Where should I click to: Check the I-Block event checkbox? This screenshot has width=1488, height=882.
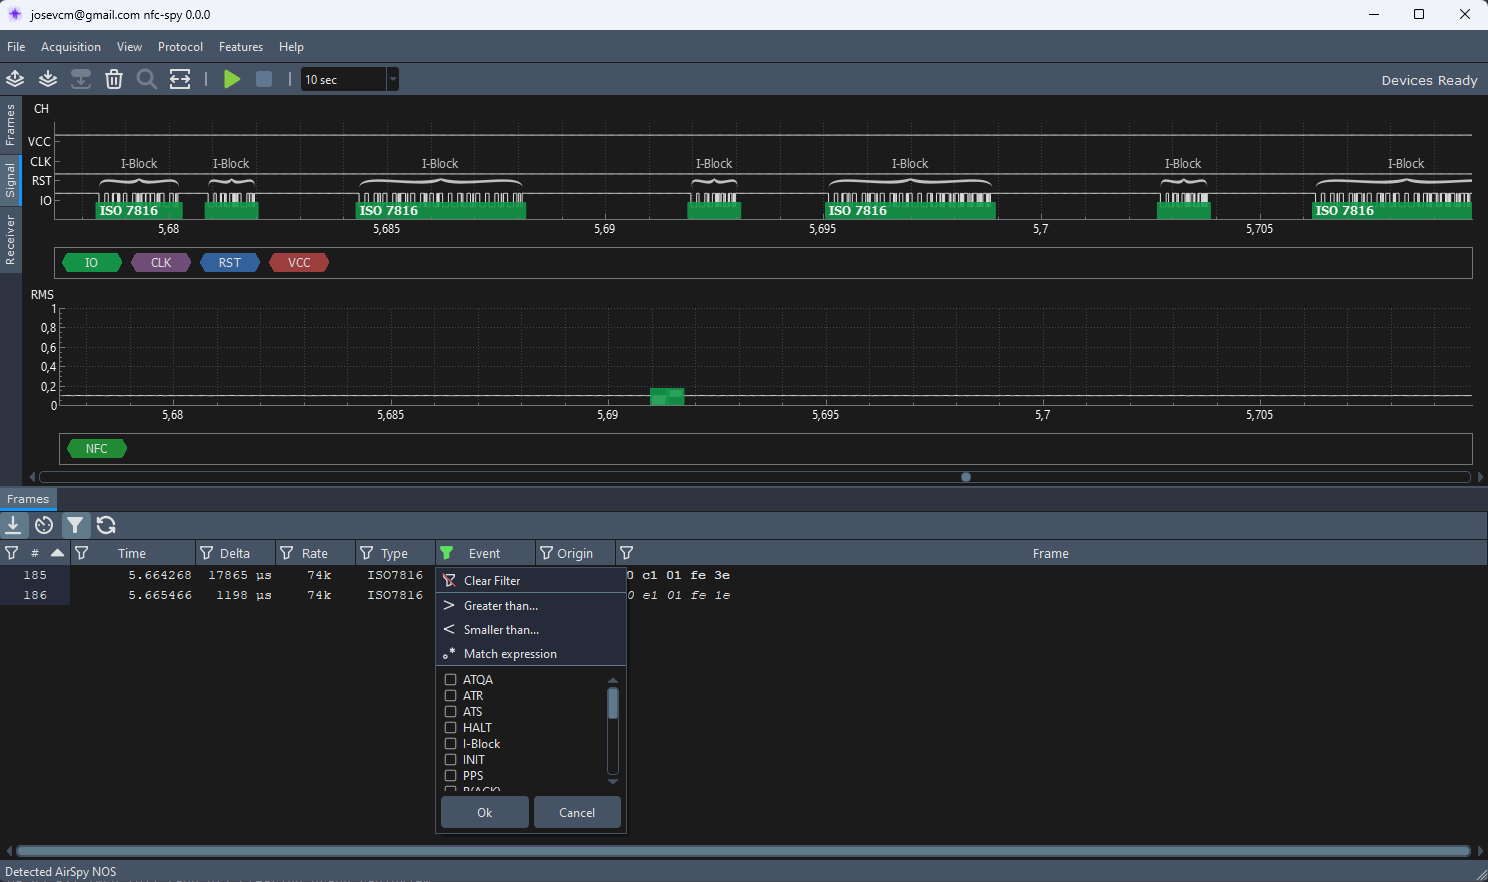click(450, 744)
